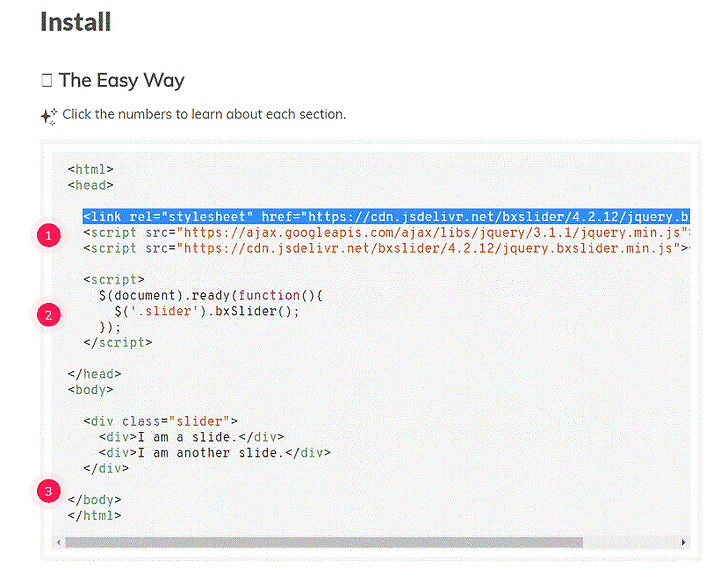This screenshot has width=720, height=568.
Task: Click the googleapis jquery.min.js script line
Action: [x=386, y=233]
